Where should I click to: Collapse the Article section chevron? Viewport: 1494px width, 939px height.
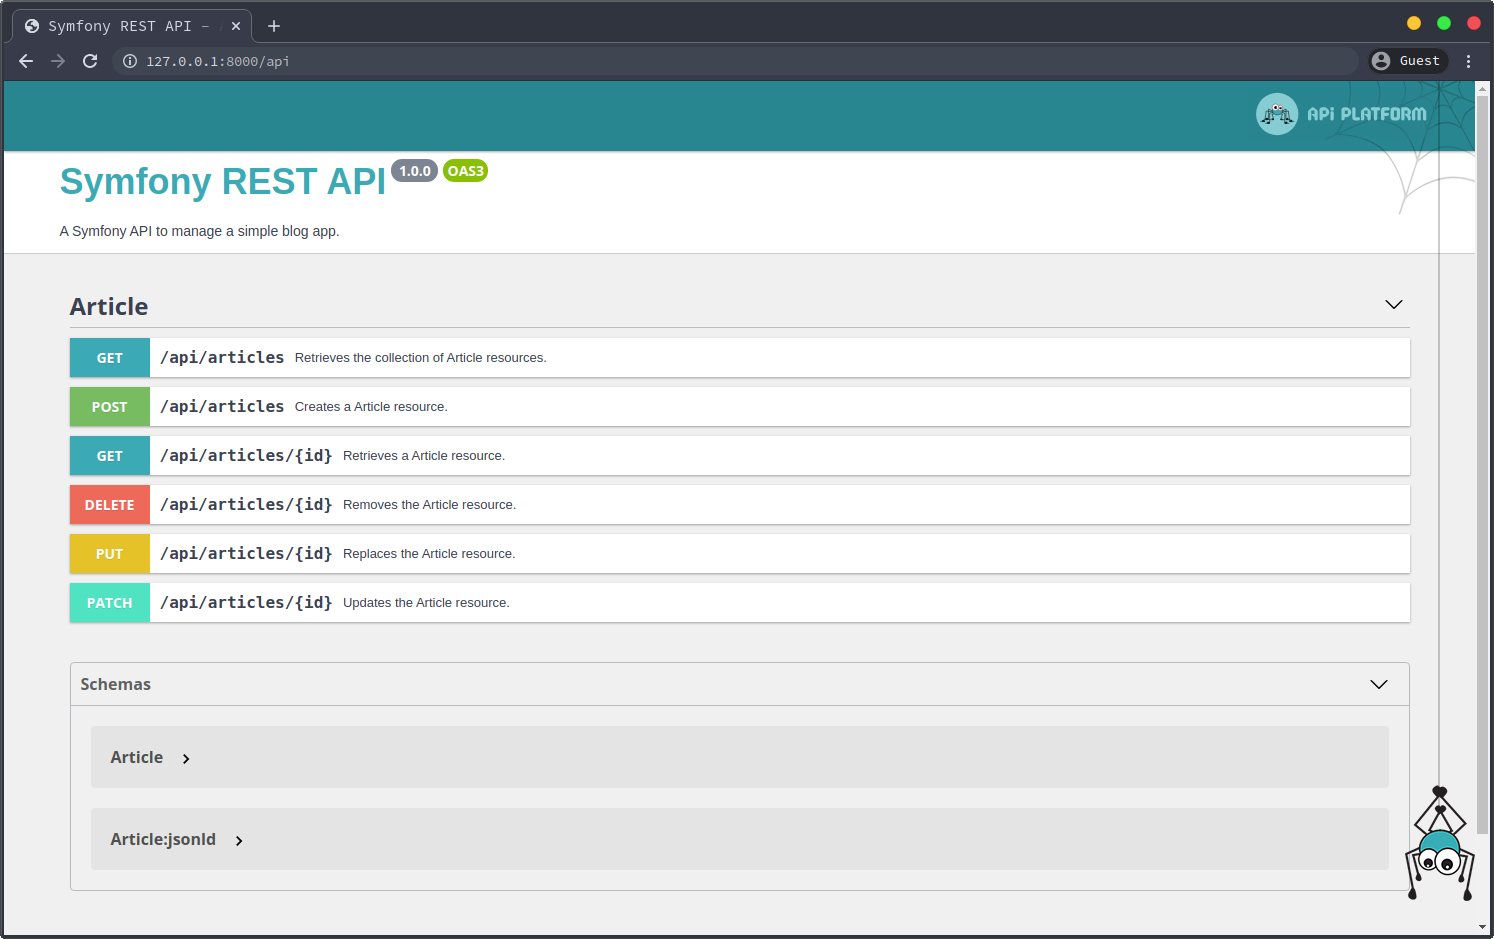click(1393, 304)
